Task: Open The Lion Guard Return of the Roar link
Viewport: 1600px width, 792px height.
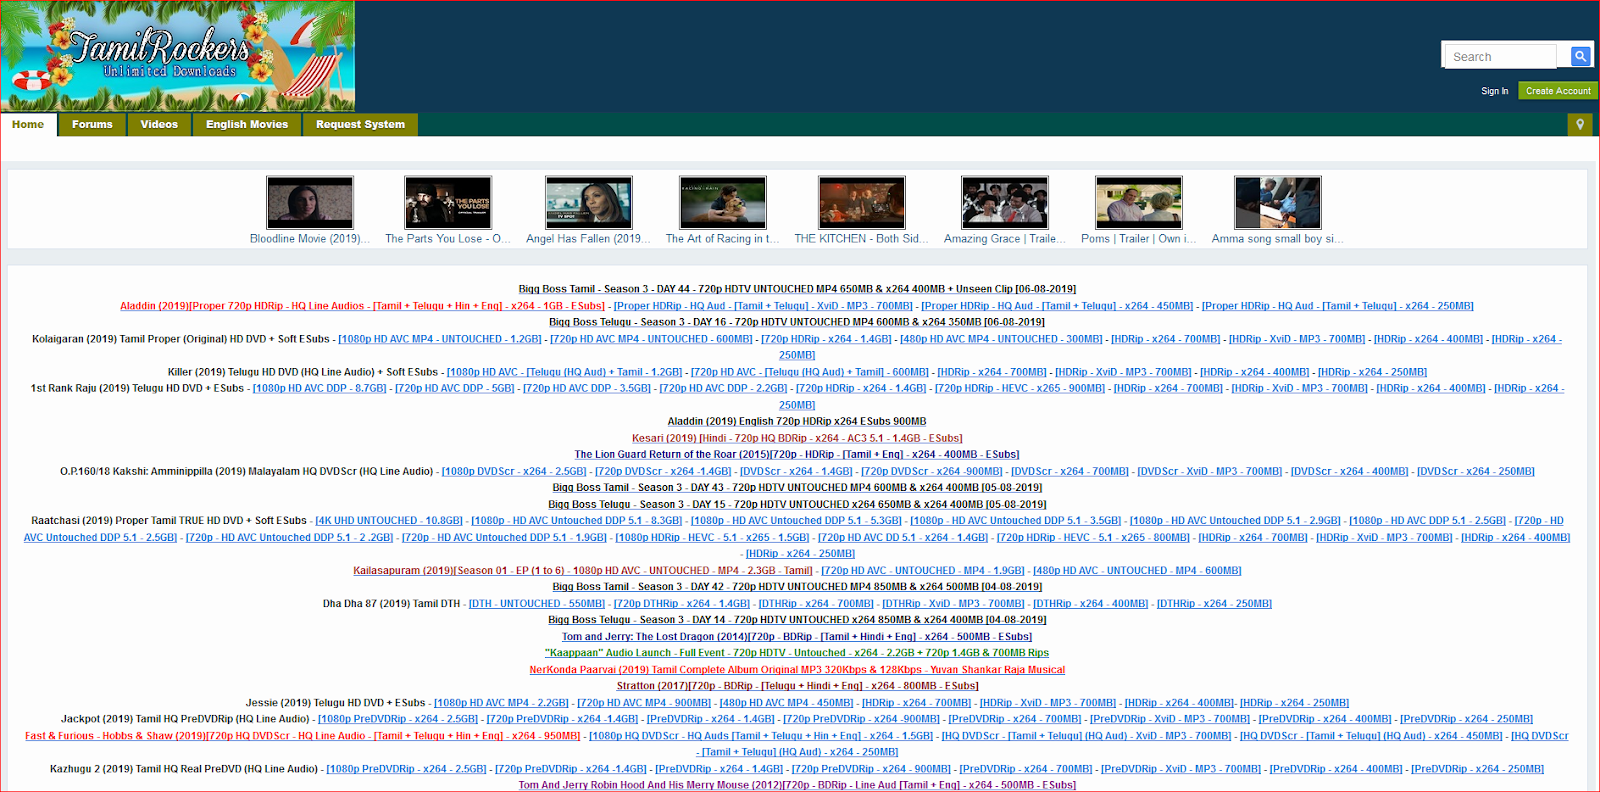Action: [x=797, y=454]
